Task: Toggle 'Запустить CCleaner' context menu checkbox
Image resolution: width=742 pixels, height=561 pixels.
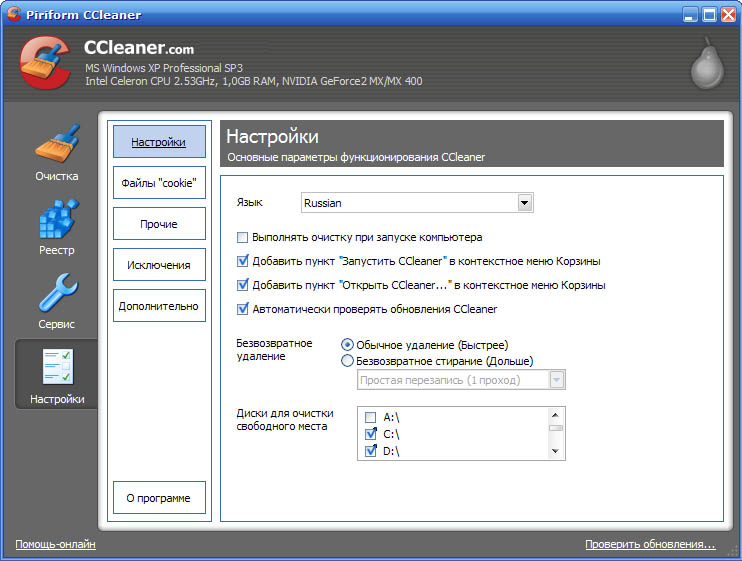Action: coord(242,262)
